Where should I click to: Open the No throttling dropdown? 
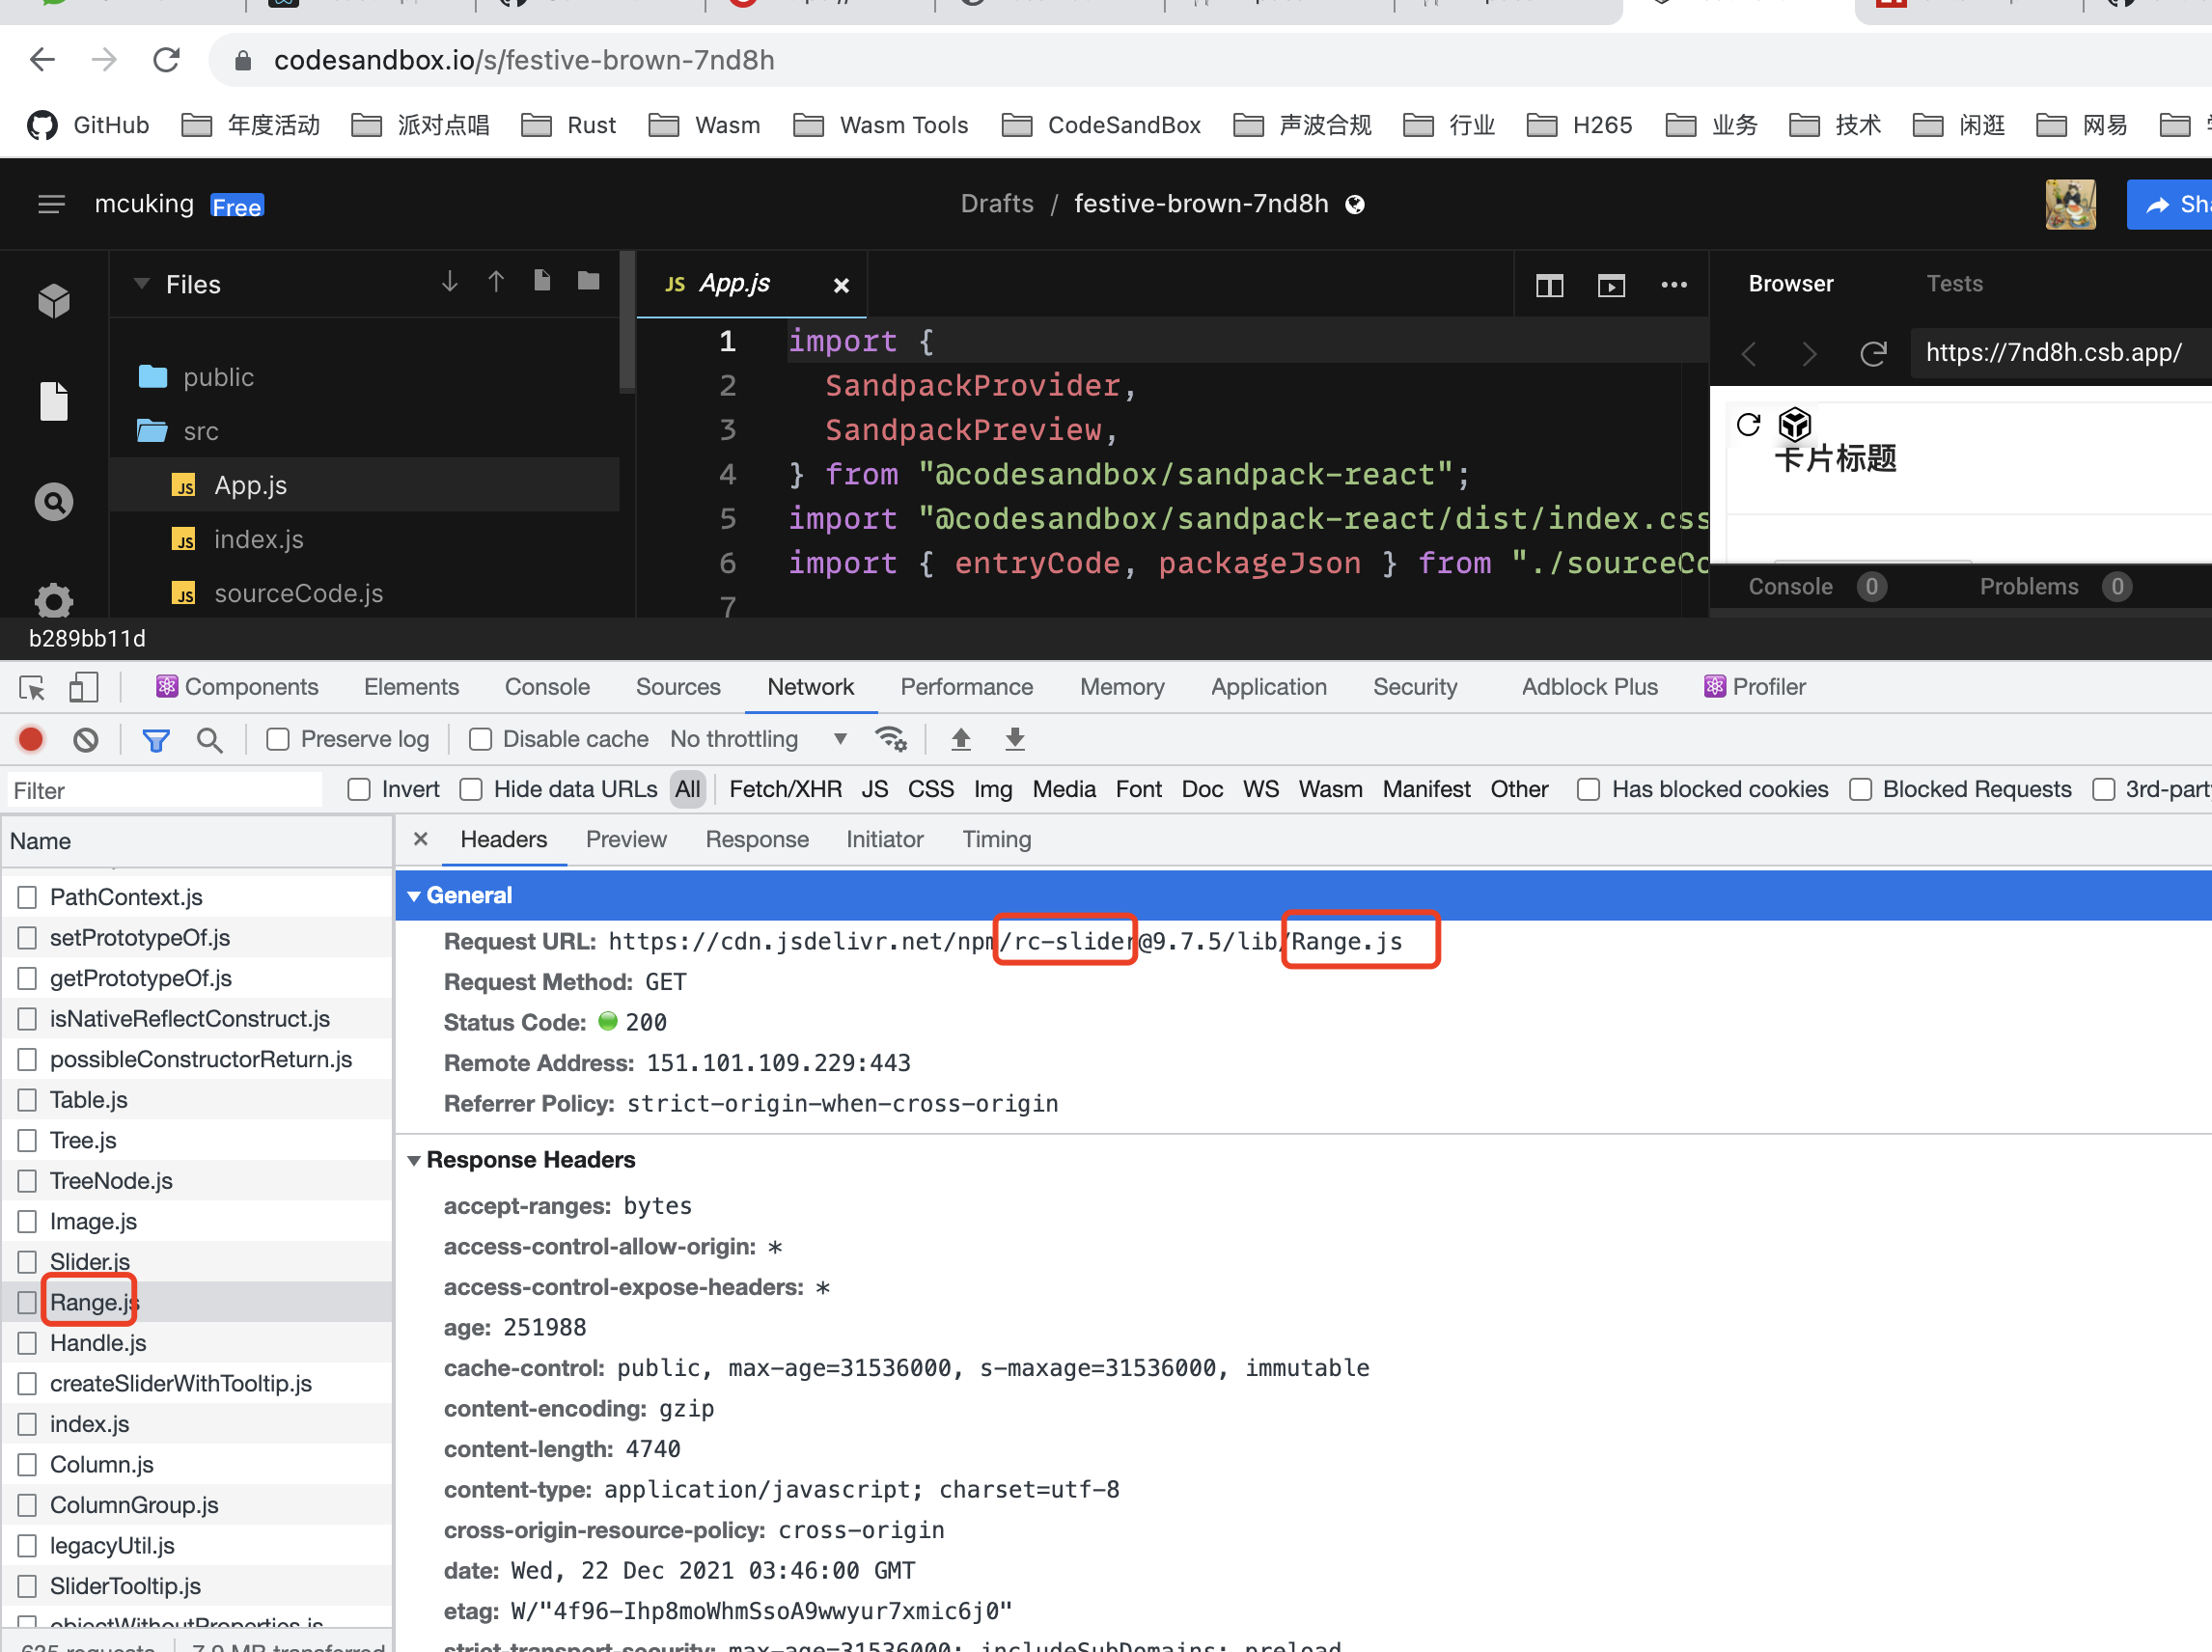(758, 739)
